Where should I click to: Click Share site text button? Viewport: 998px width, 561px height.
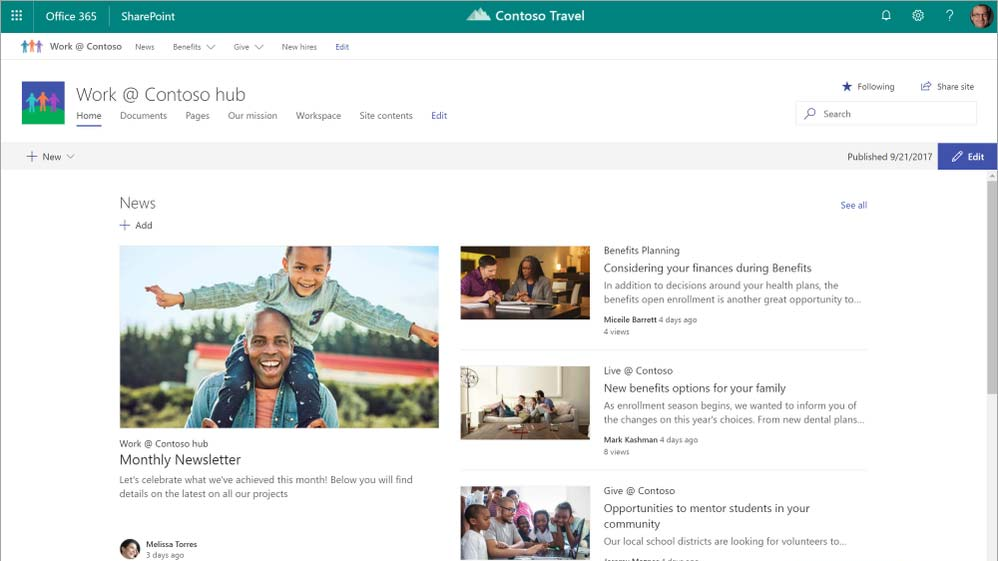tap(955, 87)
